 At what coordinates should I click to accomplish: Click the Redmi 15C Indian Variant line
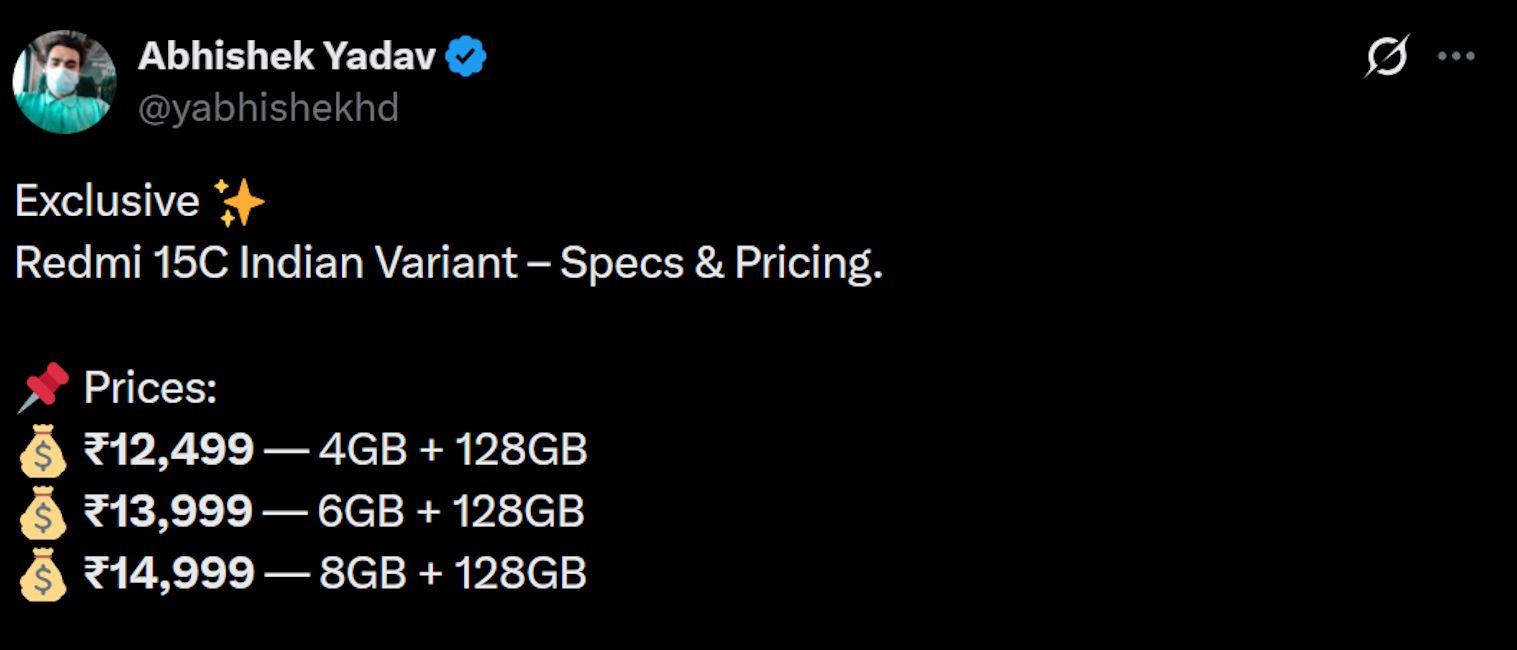point(448,264)
